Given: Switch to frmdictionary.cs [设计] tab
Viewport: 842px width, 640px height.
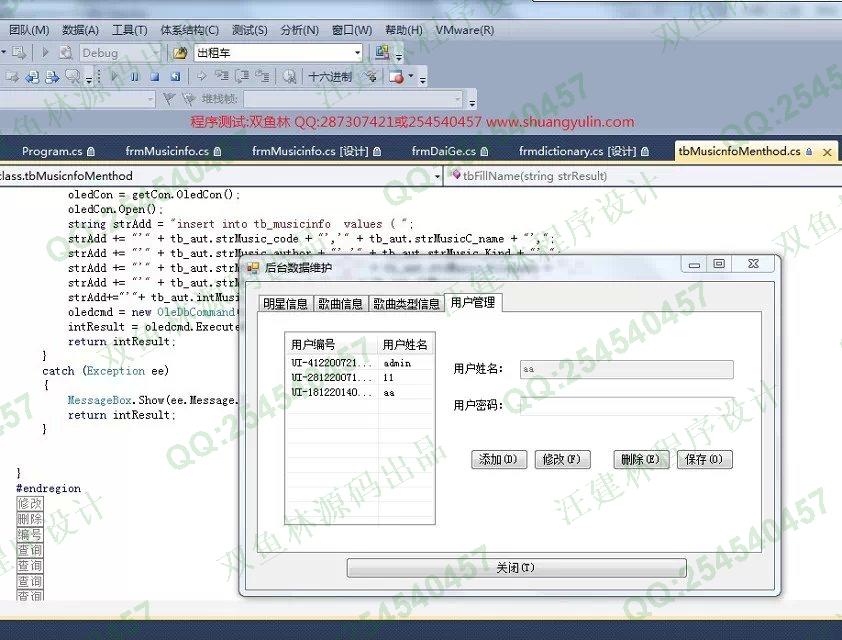Looking at the screenshot, I should click(583, 151).
